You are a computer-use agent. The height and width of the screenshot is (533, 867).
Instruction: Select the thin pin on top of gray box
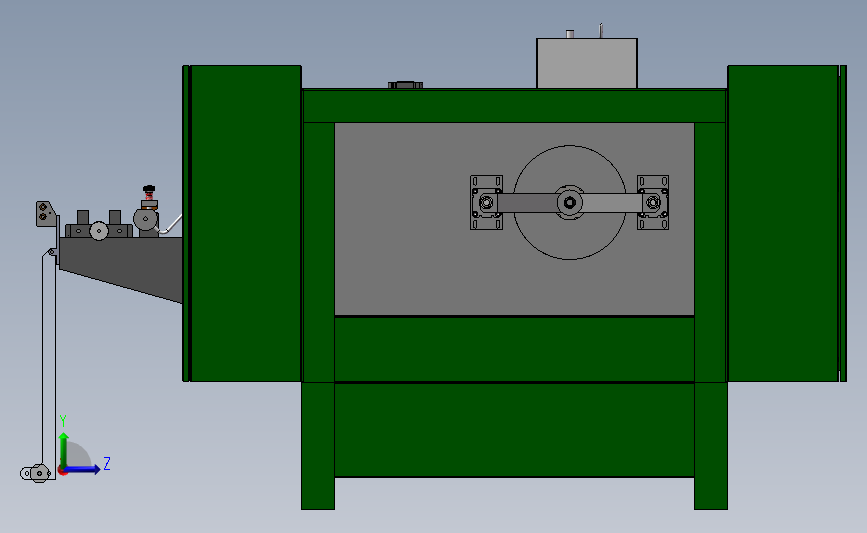click(601, 31)
